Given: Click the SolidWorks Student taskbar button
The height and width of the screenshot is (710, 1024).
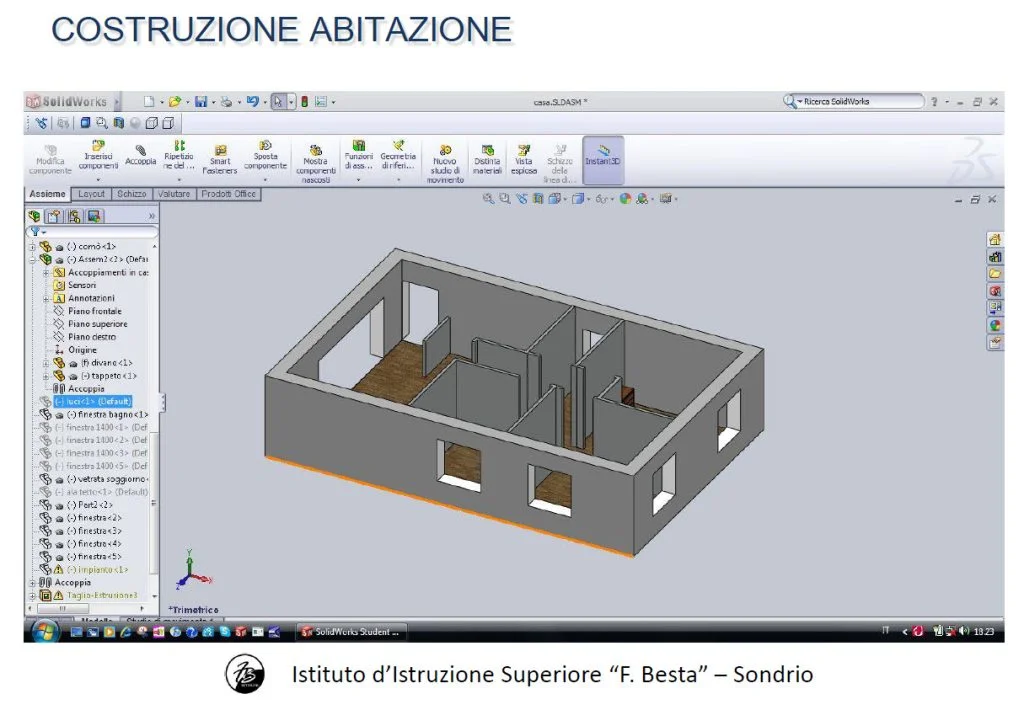Looking at the screenshot, I should click(x=350, y=631).
